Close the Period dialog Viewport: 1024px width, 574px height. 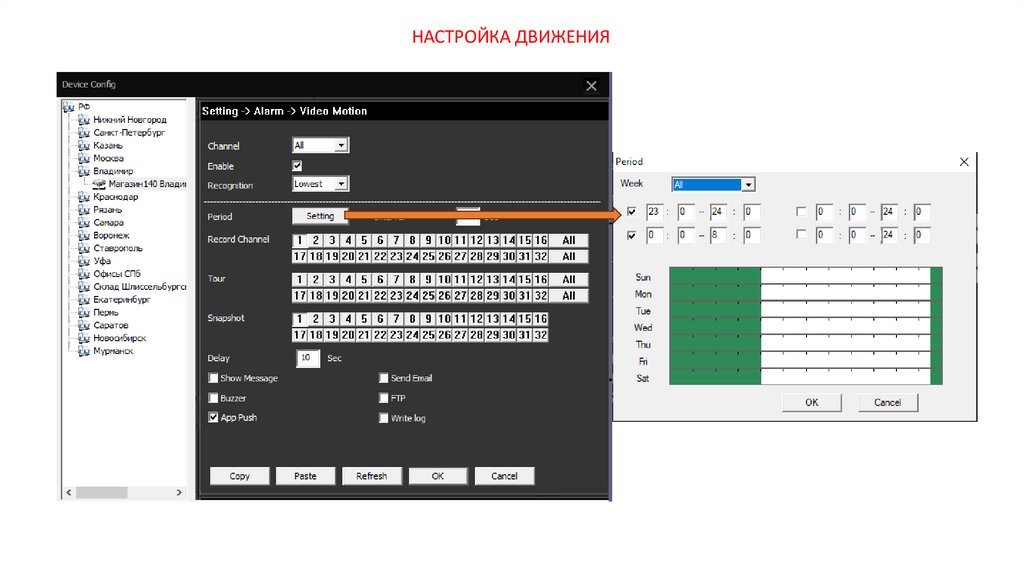pos(964,162)
